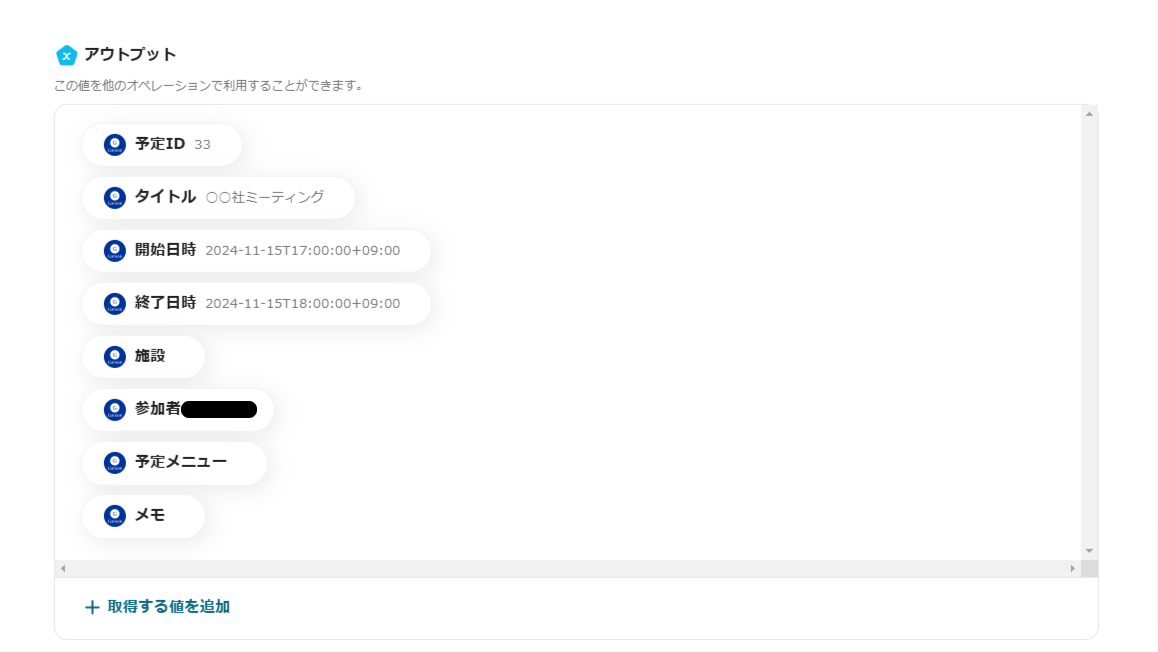Select the タイトル ○○社ミーティング chip
Image resolution: width=1158 pixels, height=652 pixels.
[x=219, y=198]
